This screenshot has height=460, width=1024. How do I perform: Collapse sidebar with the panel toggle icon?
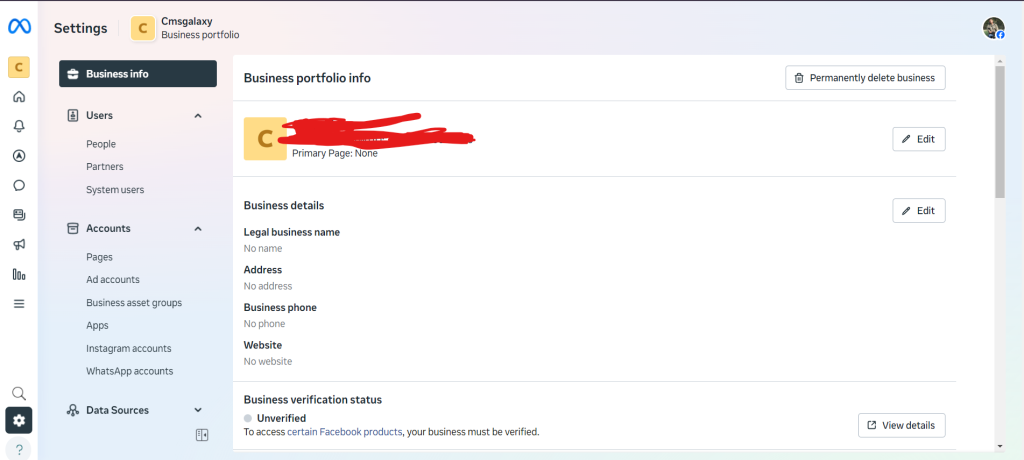[202, 435]
